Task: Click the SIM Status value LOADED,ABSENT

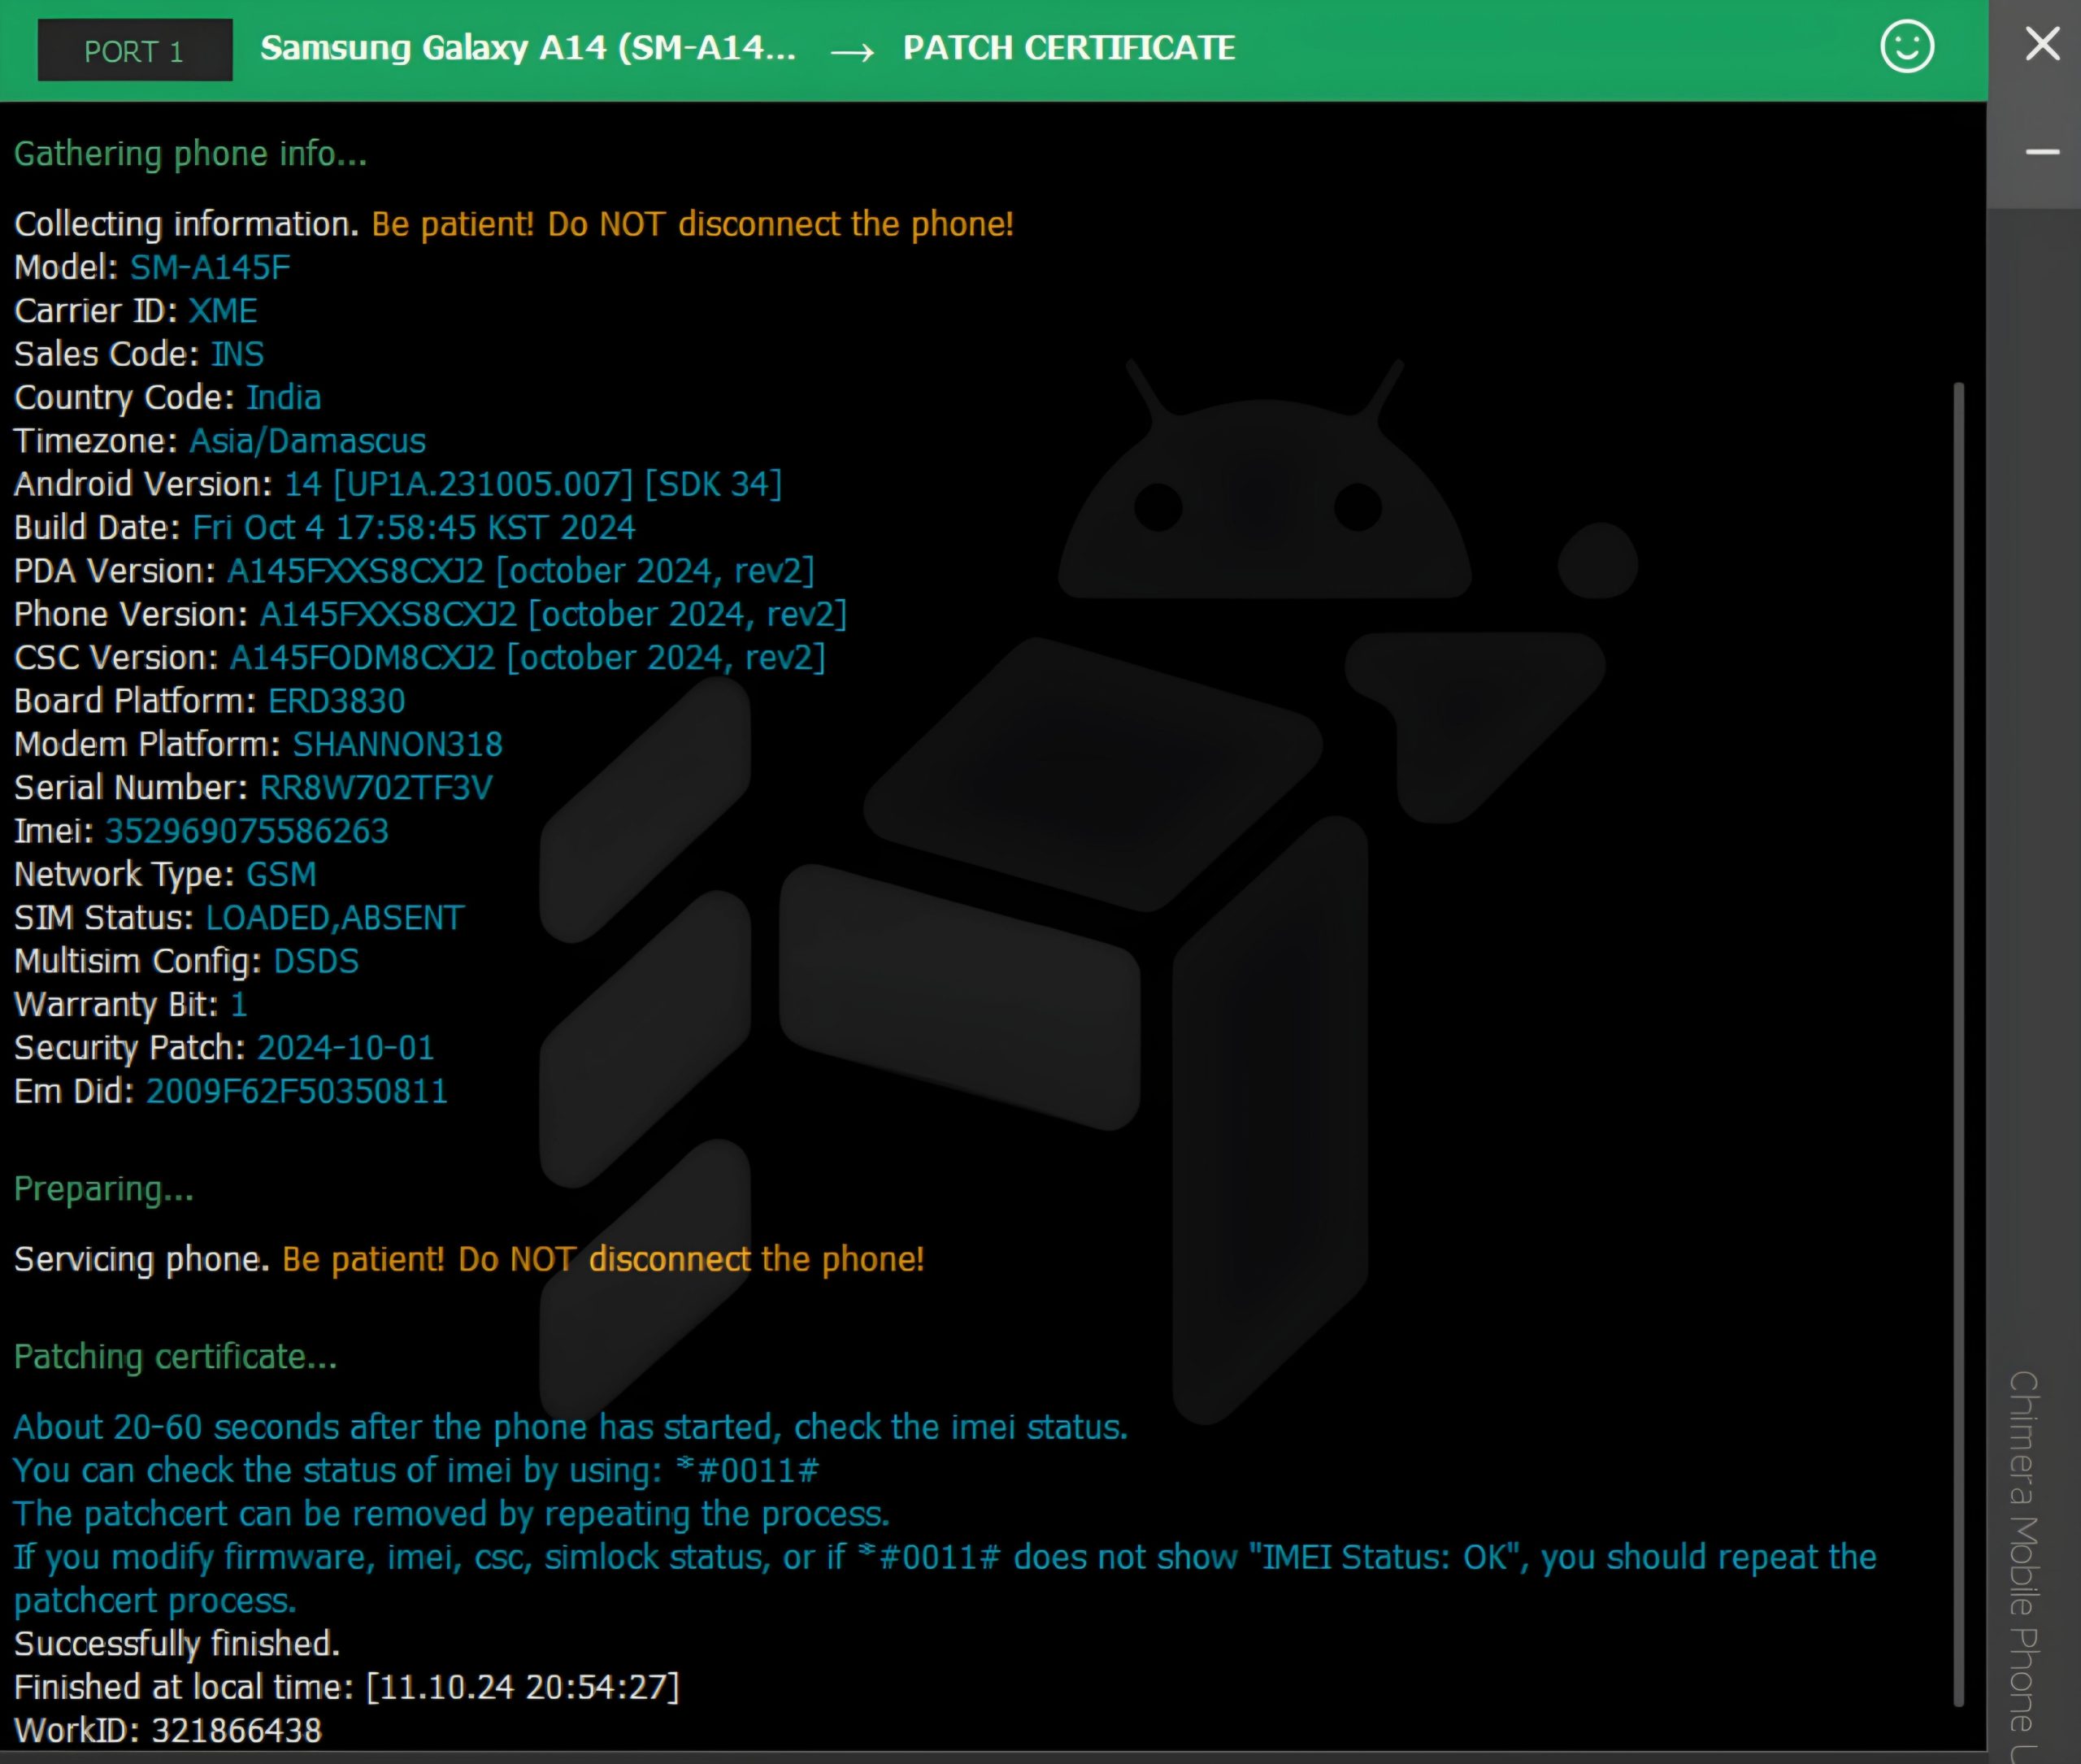Action: [x=335, y=918]
